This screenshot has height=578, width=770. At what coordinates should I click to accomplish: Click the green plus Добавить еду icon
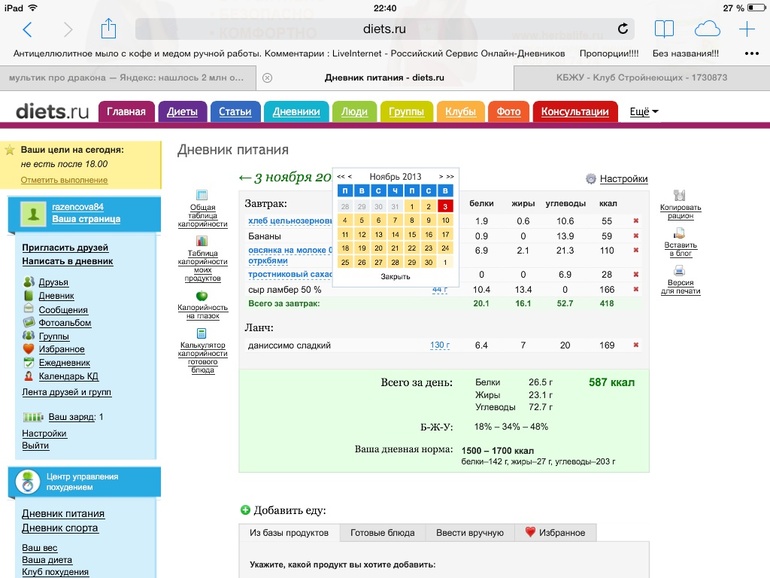[x=245, y=510]
